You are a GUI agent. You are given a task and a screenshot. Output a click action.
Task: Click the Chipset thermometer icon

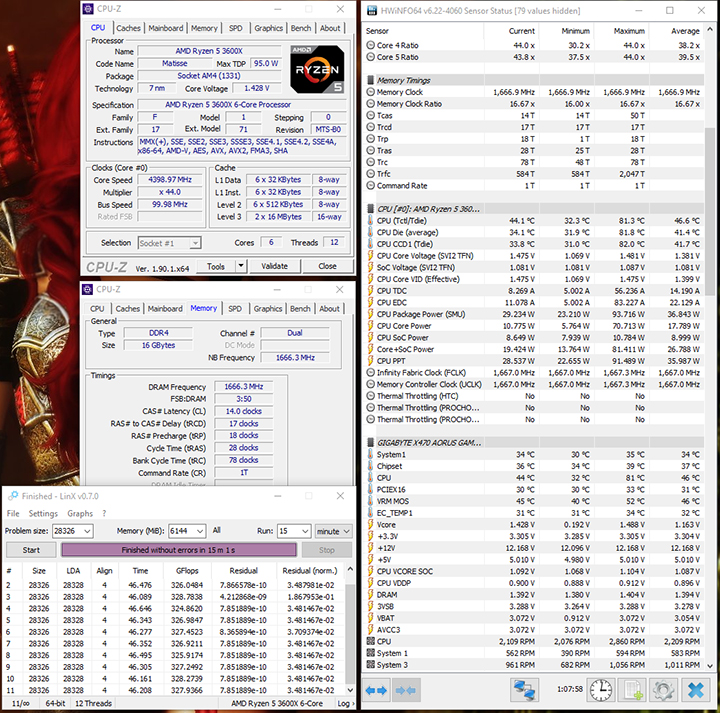[x=371, y=466]
